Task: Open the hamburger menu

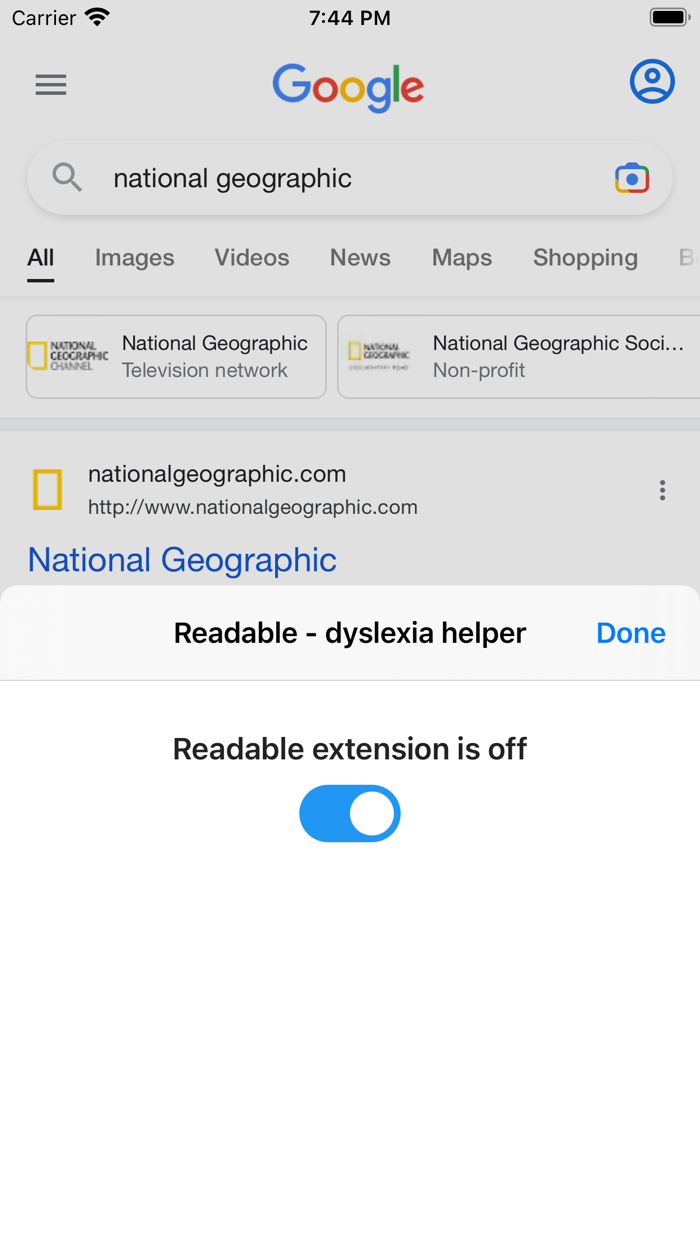Action: point(50,84)
